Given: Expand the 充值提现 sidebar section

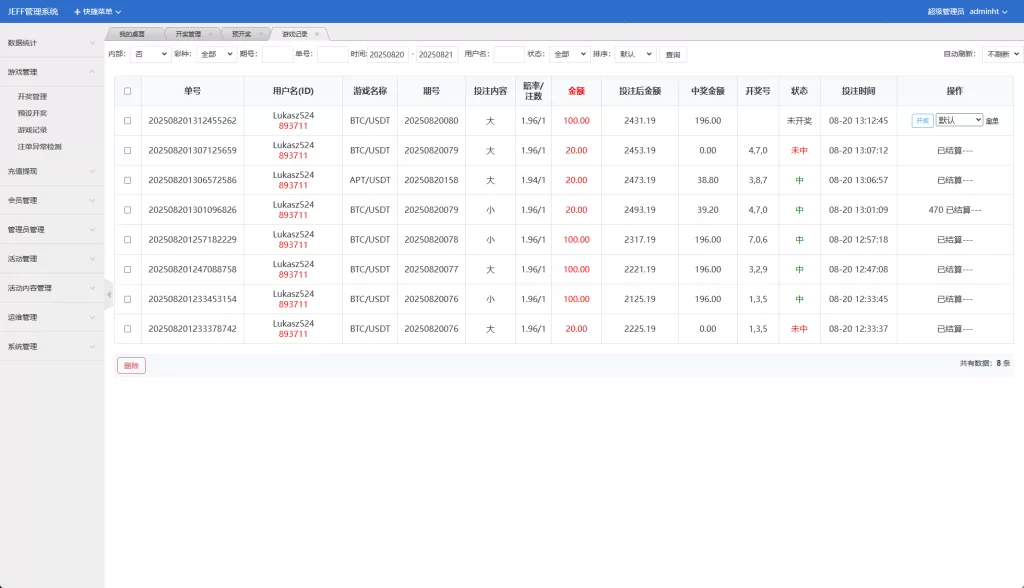Looking at the screenshot, I should click(x=52, y=171).
